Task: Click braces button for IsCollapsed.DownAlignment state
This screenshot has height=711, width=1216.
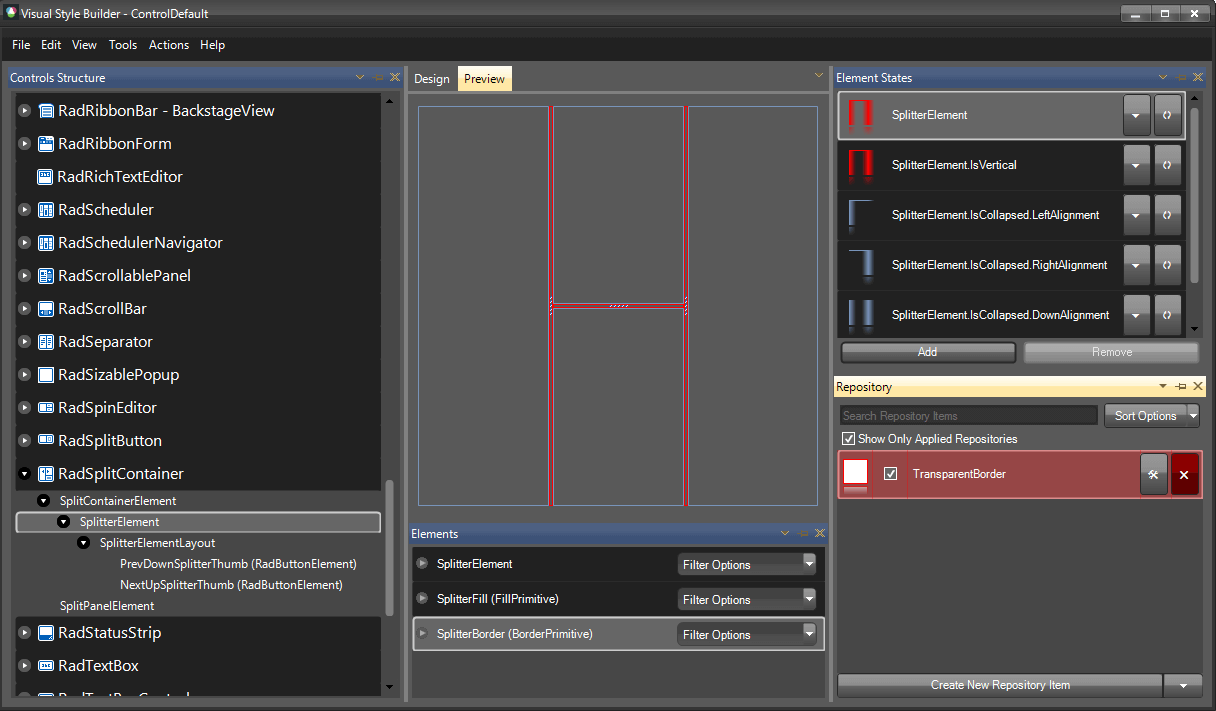Action: click(x=1167, y=315)
